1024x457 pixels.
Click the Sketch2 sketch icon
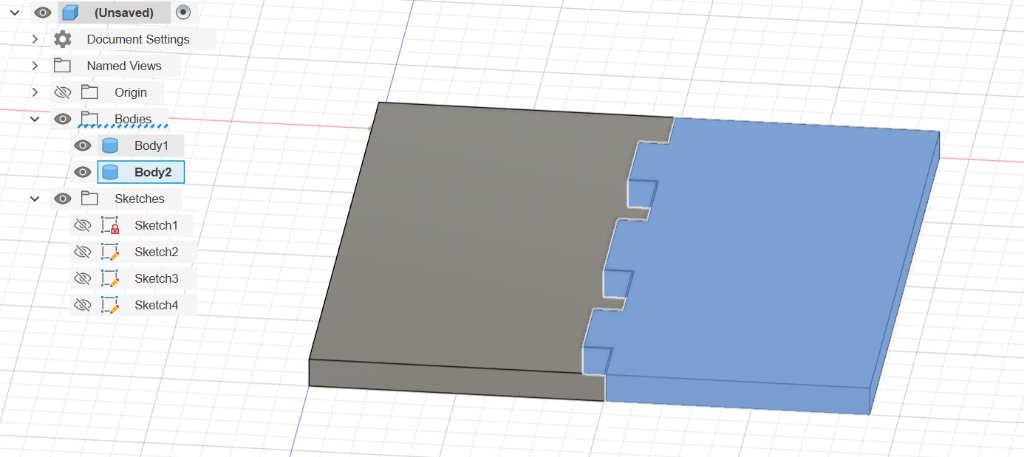pos(110,251)
